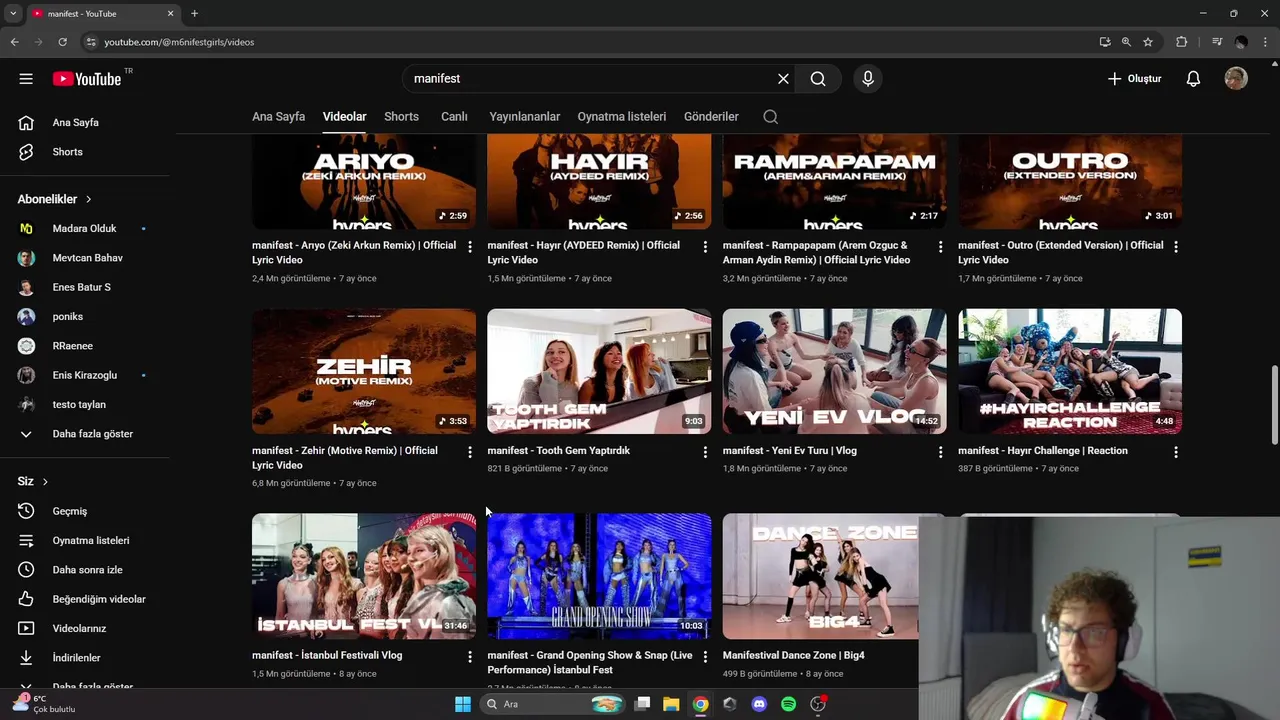This screenshot has height=720, width=1280.
Task: Open Chrome three-dot menu
Action: click(x=1265, y=42)
